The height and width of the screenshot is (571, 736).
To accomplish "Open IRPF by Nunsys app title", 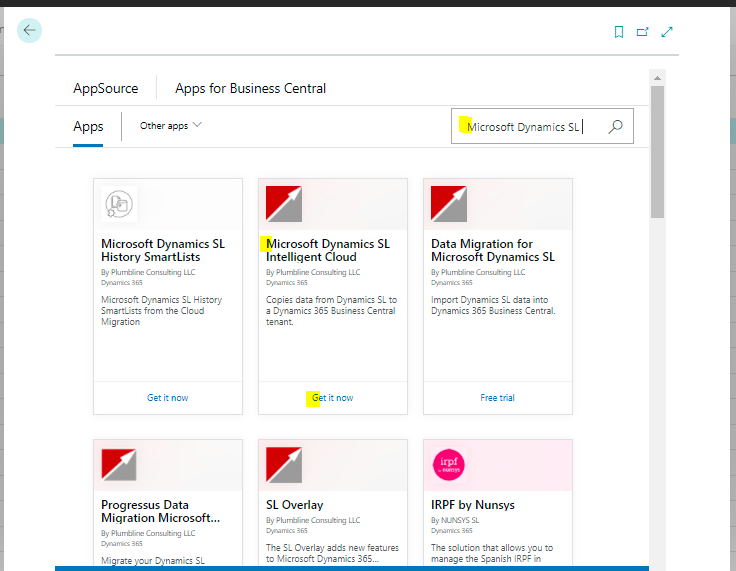I will pos(473,505).
